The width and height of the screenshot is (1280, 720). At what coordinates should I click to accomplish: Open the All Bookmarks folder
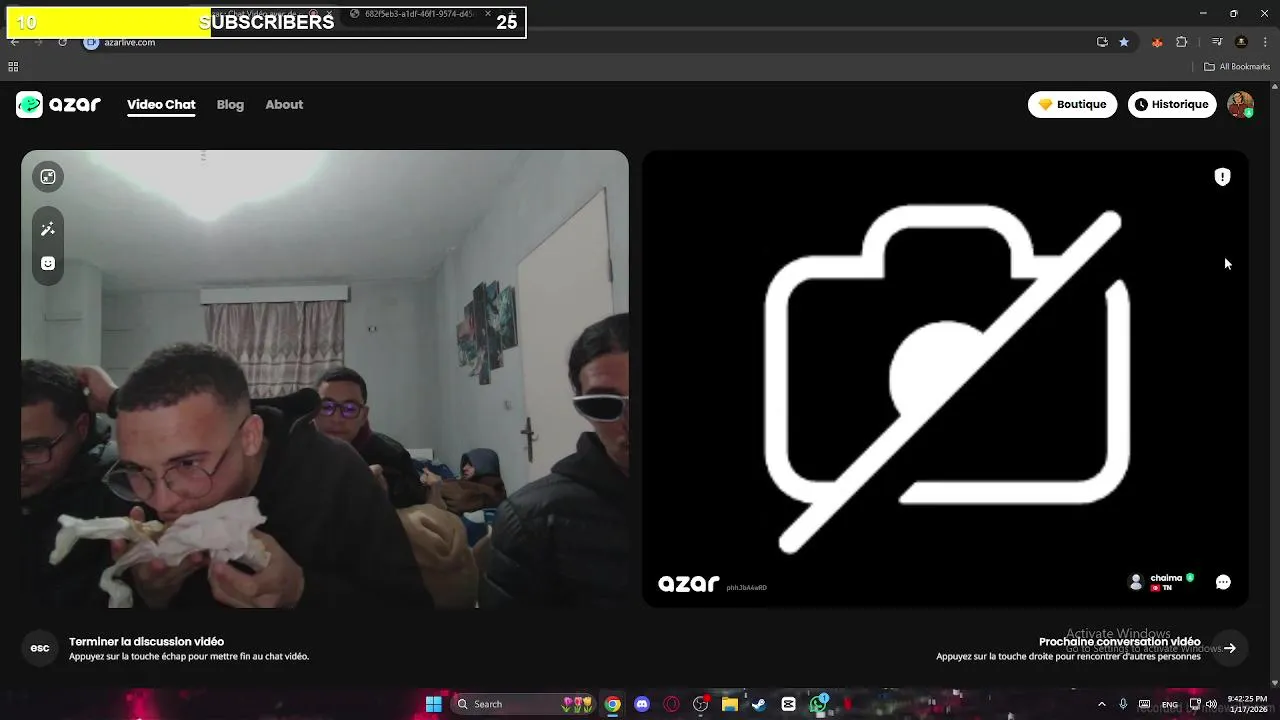(1237, 67)
